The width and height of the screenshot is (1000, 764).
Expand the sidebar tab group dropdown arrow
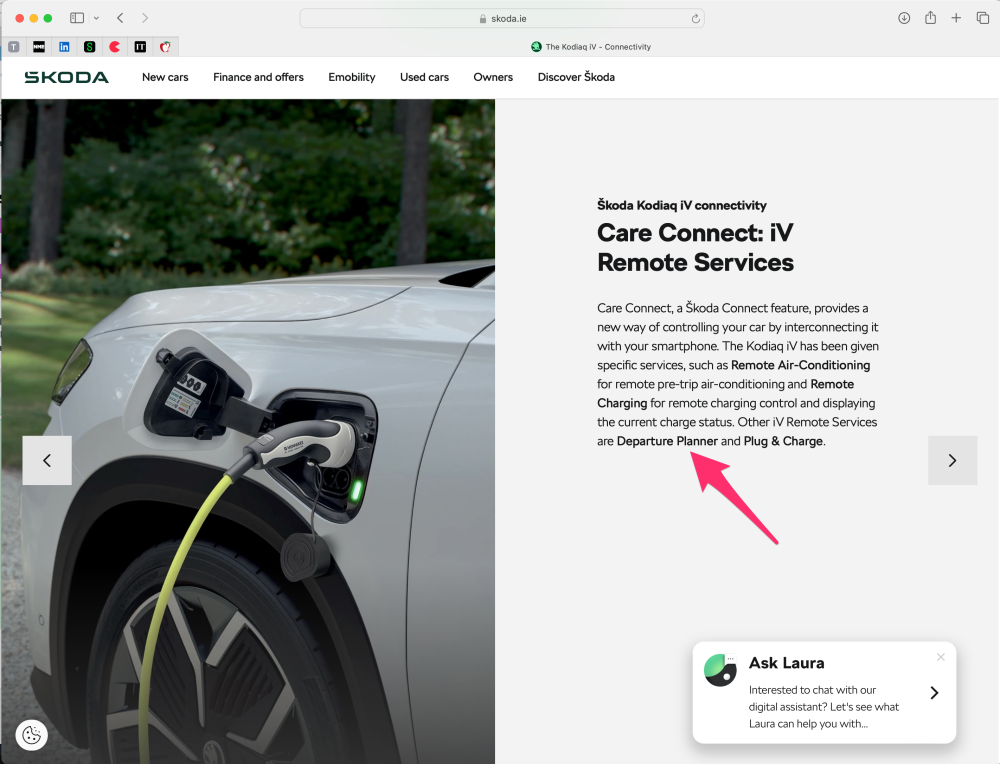[96, 18]
